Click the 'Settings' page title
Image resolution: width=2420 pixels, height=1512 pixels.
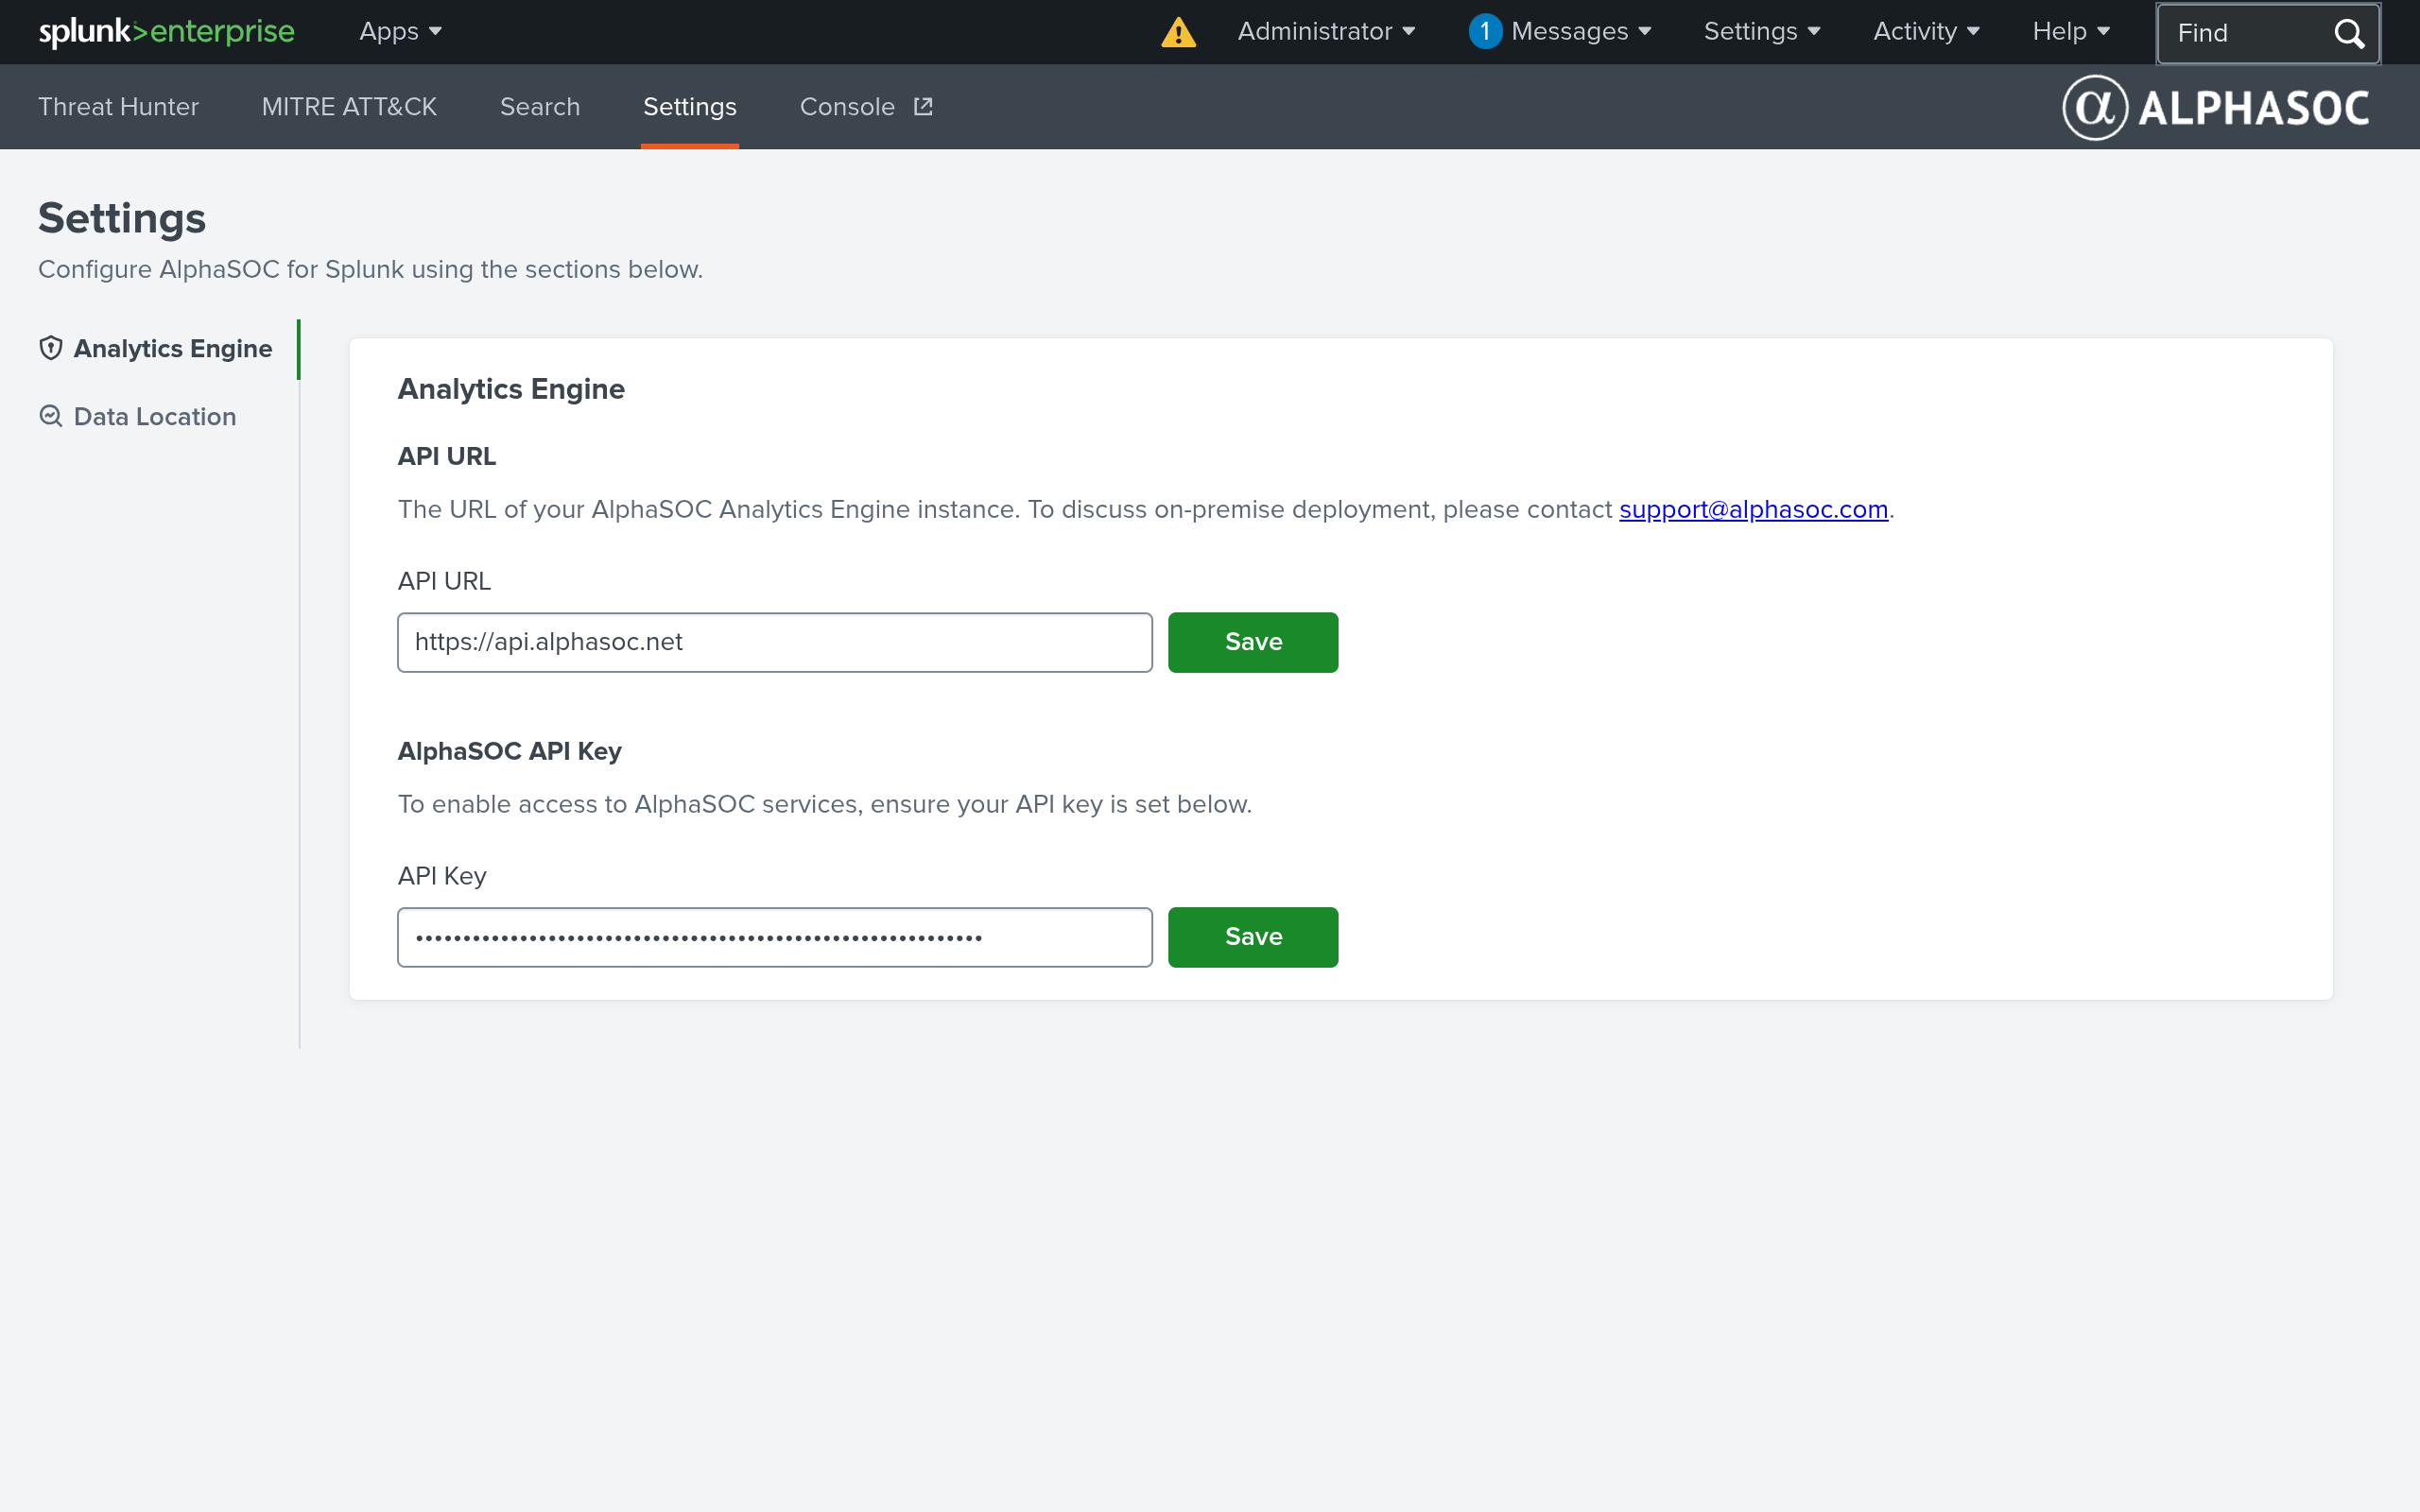coord(122,219)
